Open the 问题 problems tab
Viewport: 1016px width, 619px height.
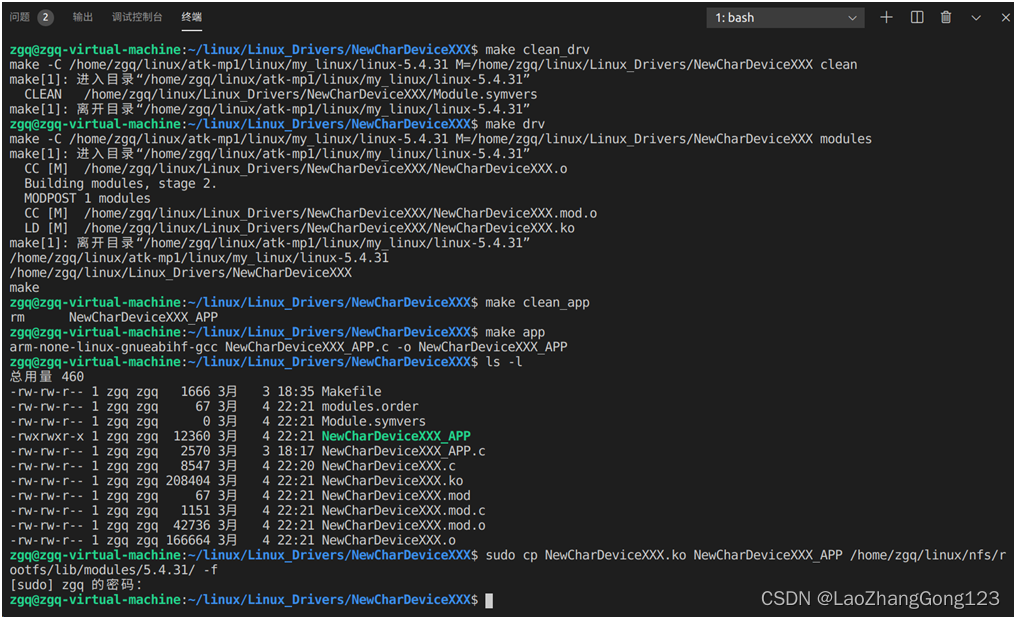(x=19, y=17)
